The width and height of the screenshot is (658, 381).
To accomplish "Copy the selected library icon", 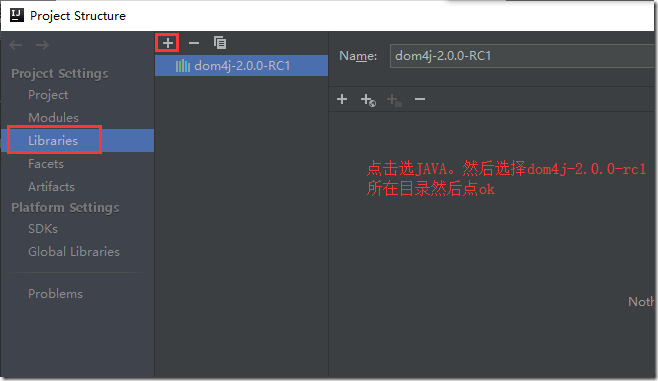I will [220, 43].
